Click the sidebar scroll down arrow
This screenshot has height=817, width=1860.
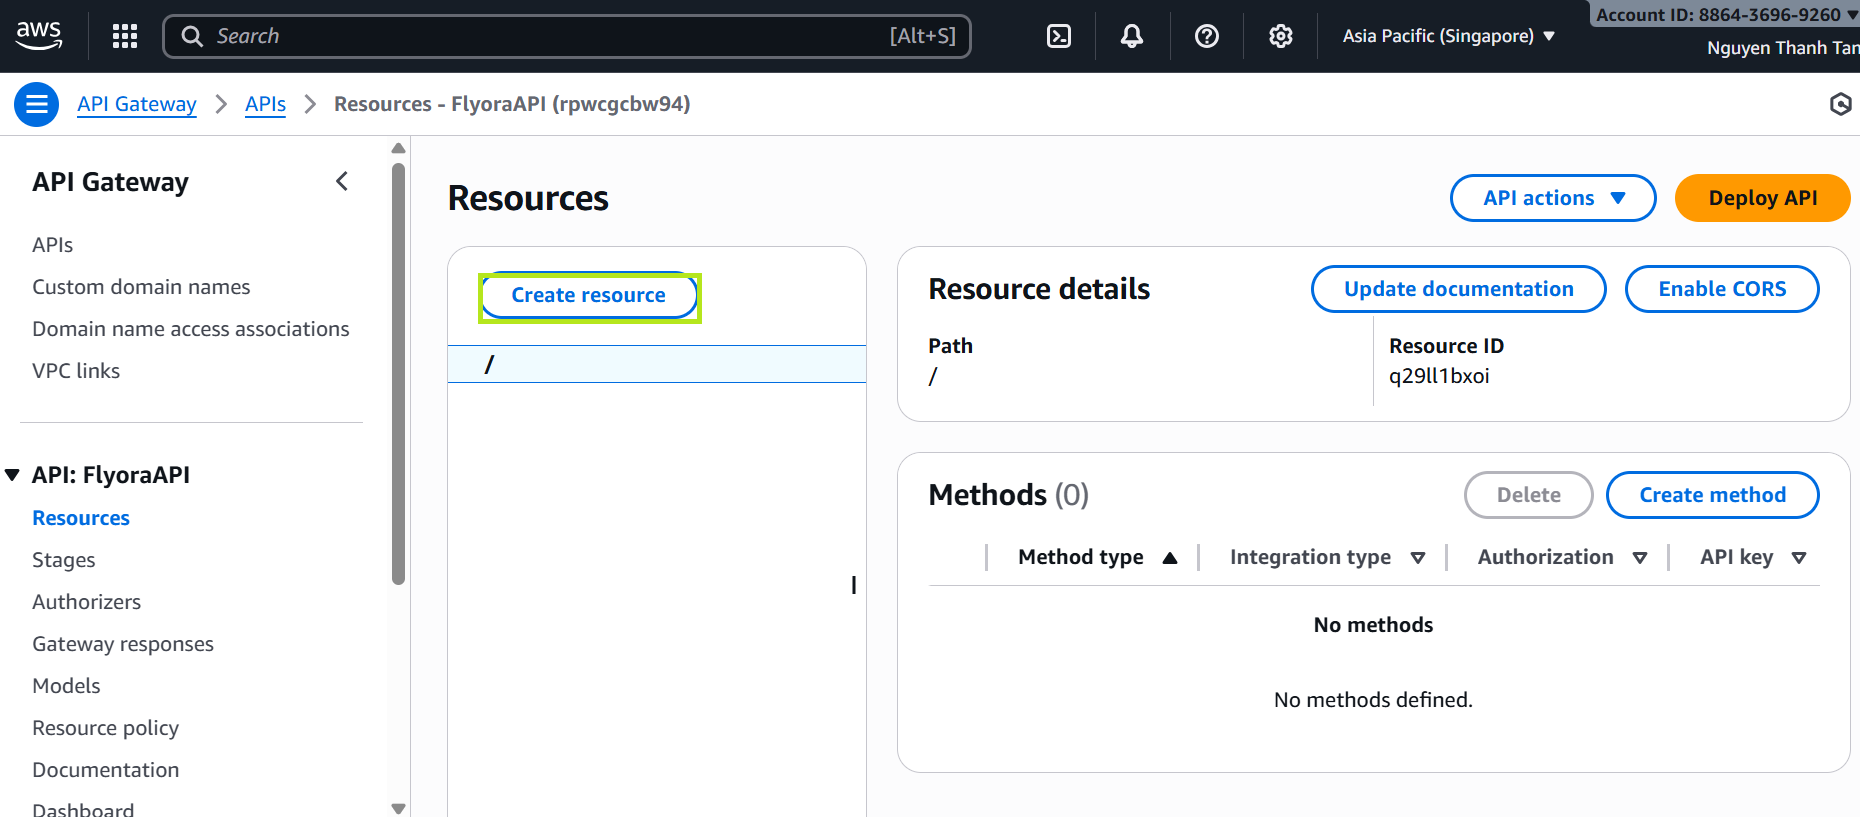coord(398,808)
